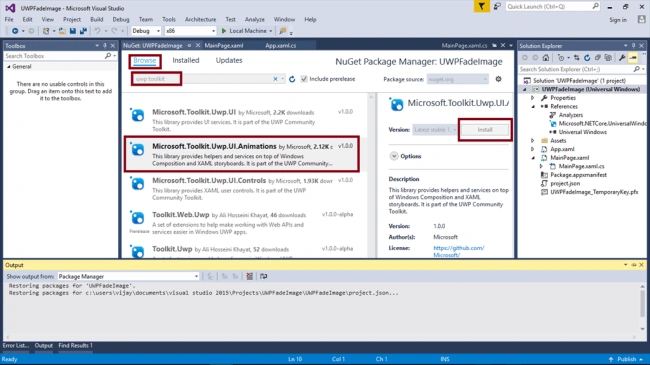Collapse the References node in Solution Explorer
This screenshot has height=365, width=650.
click(533, 107)
